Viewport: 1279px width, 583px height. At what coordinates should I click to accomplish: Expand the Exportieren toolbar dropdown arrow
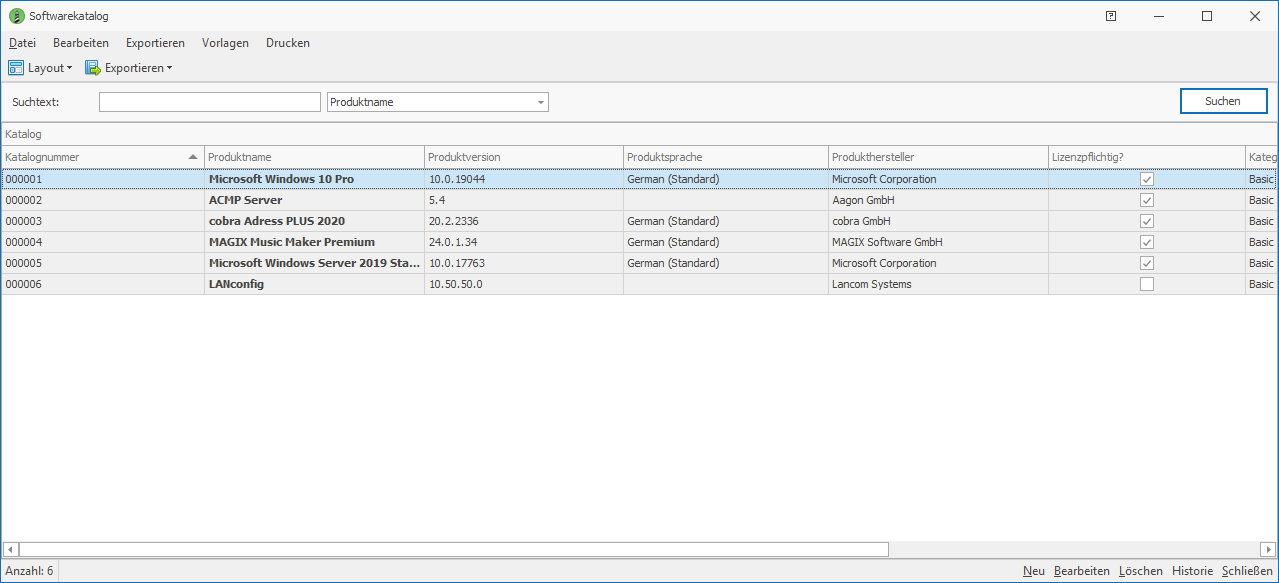[169, 68]
